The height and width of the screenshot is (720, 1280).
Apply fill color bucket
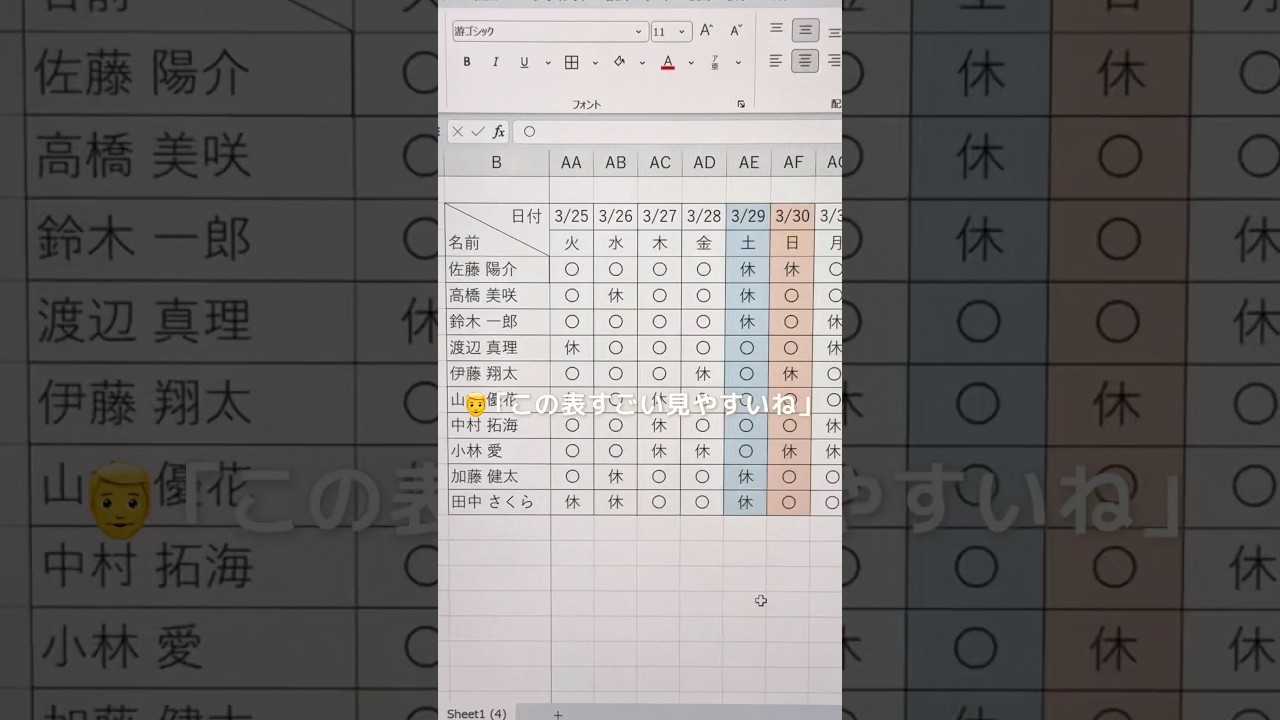click(x=619, y=62)
